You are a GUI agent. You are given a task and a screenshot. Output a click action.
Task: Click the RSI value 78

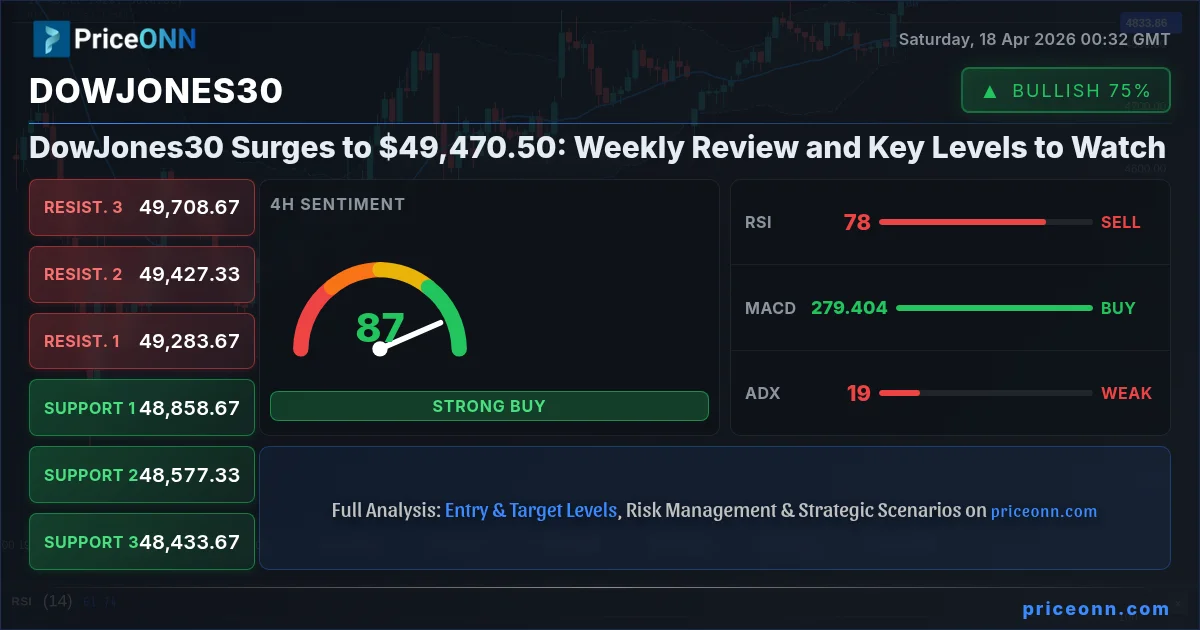[857, 222]
